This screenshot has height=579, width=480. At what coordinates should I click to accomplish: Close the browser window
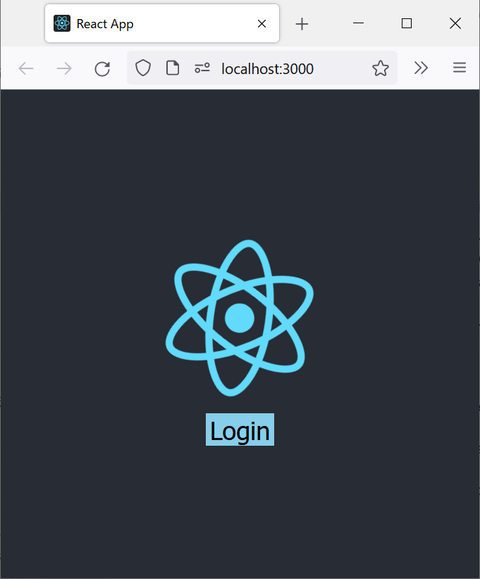(x=455, y=23)
